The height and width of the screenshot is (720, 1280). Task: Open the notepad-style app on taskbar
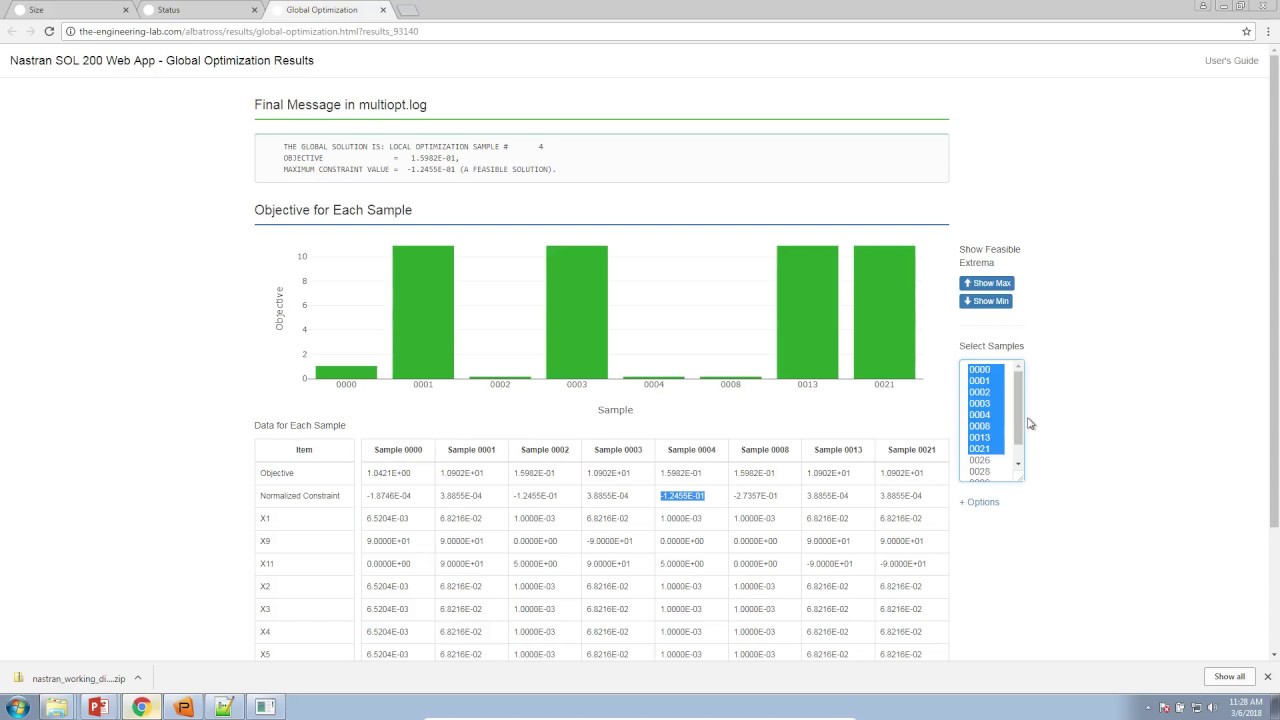(224, 707)
